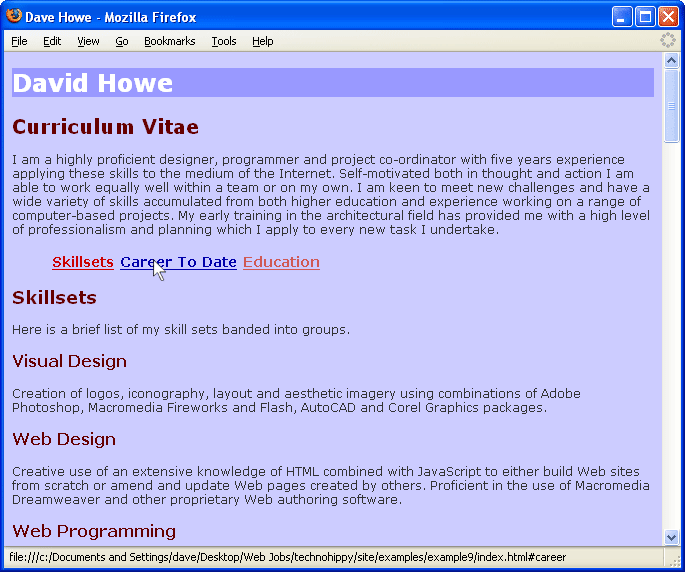Maximize the Firefox window
Screen dimensions: 685x572
(x=645, y=17)
